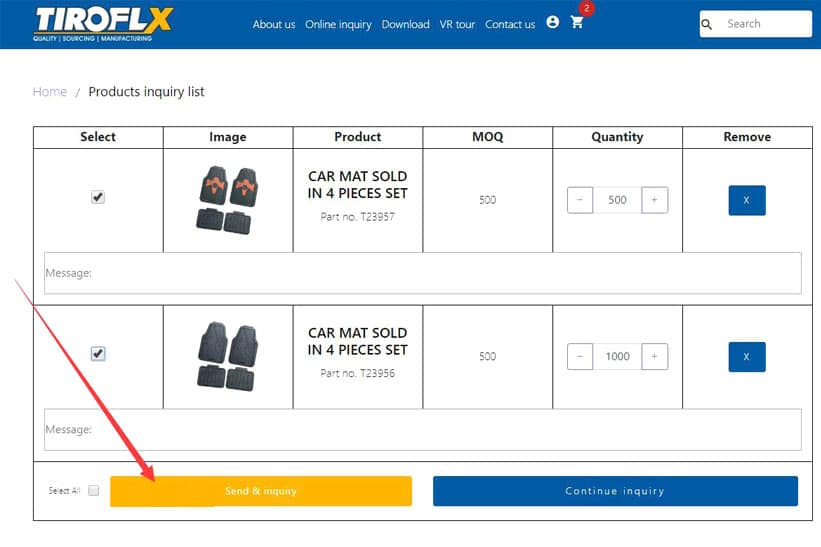Viewport: 821px width, 547px height.
Task: Open the About us menu
Action: pyautogui.click(x=274, y=24)
